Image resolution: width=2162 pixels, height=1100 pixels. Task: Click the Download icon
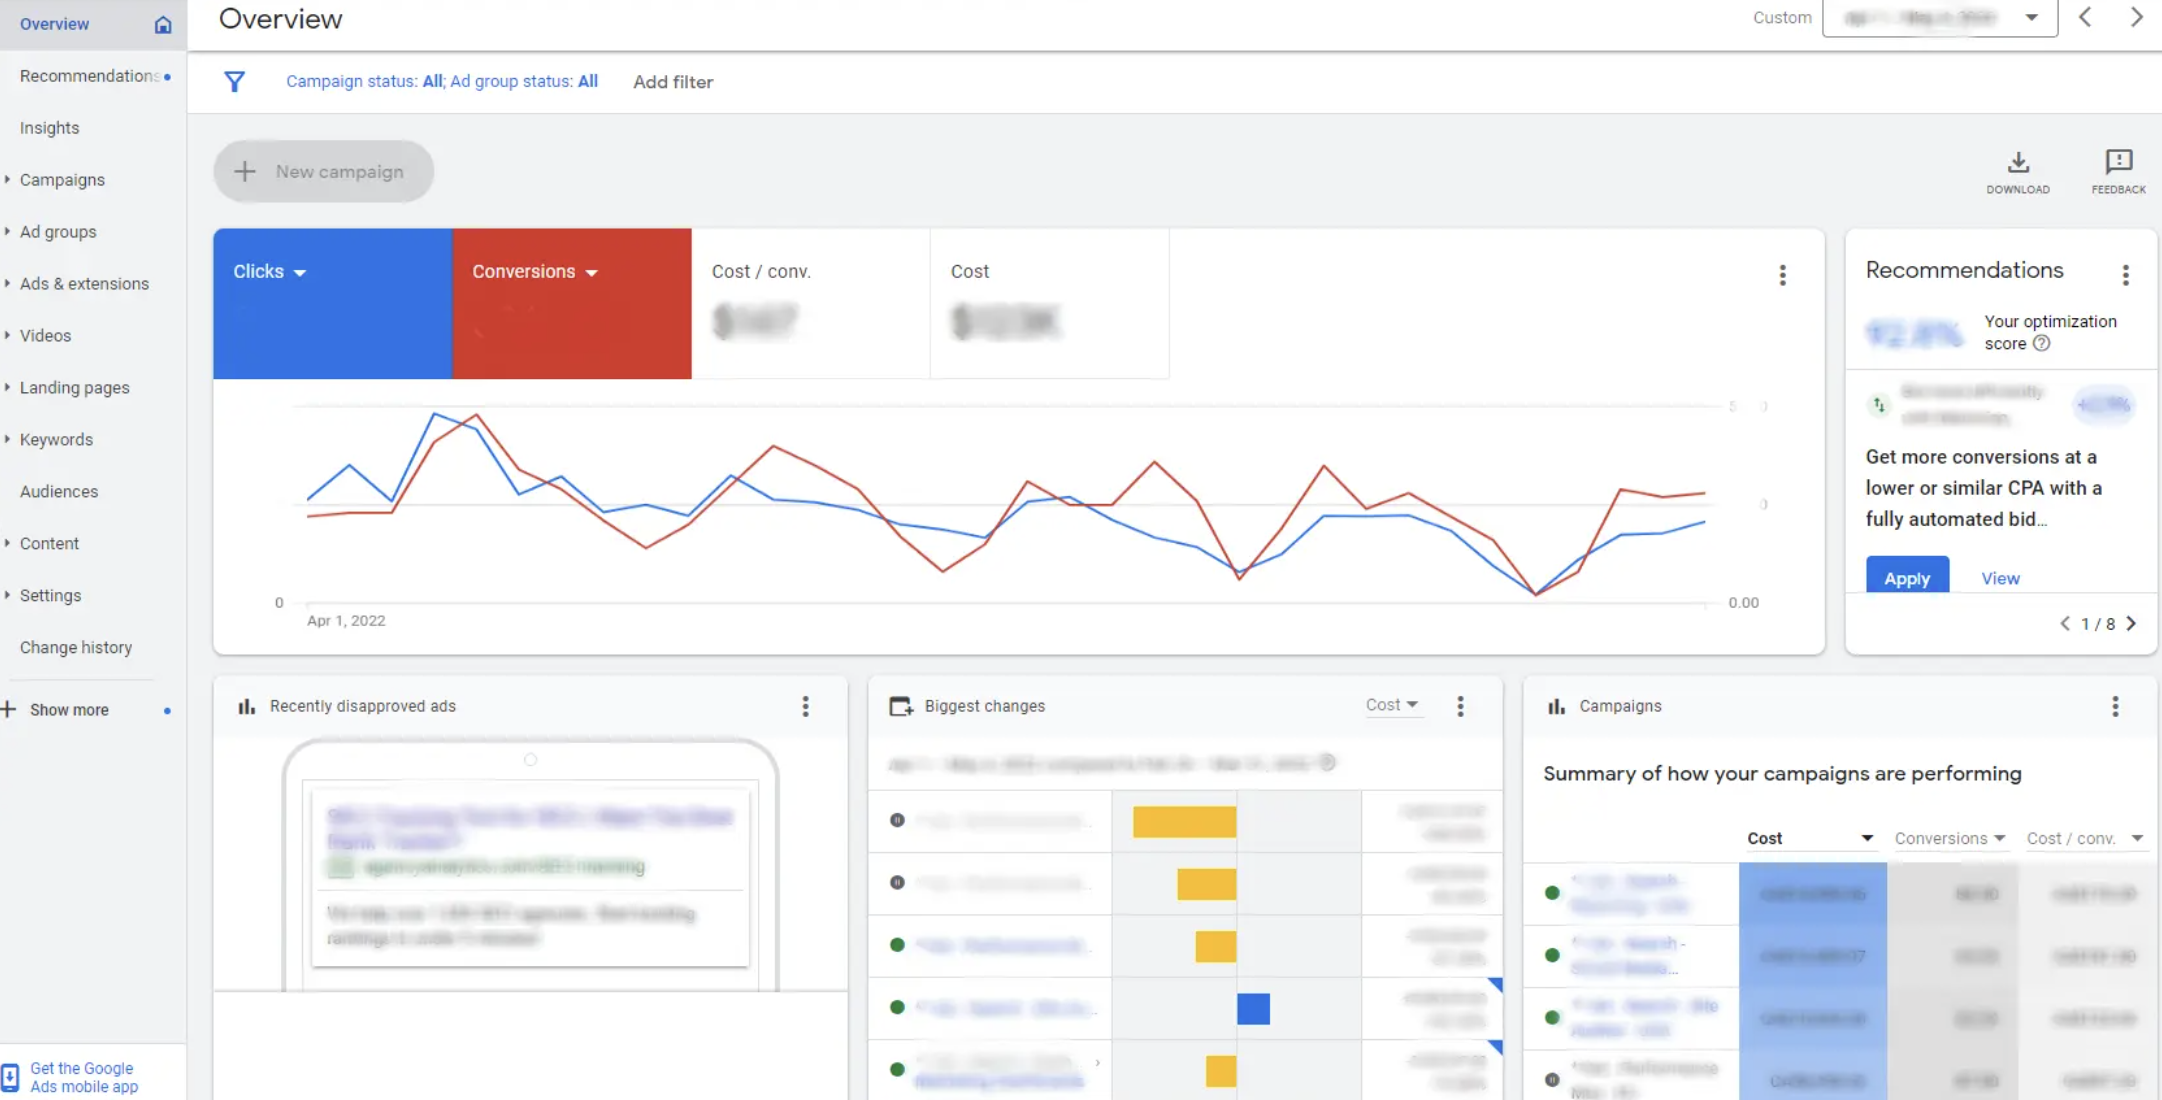tap(2017, 164)
